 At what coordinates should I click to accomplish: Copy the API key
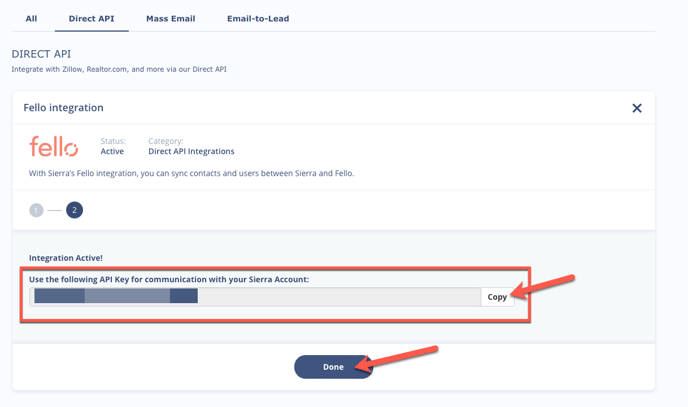point(497,297)
